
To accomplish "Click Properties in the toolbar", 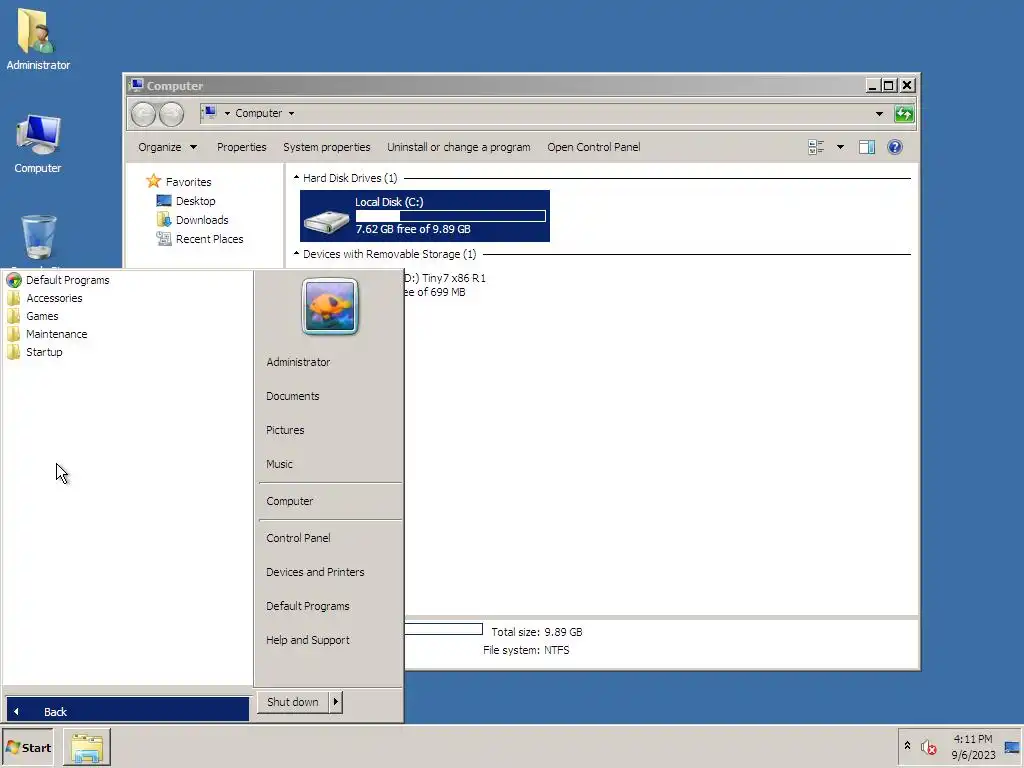I will click(x=242, y=147).
